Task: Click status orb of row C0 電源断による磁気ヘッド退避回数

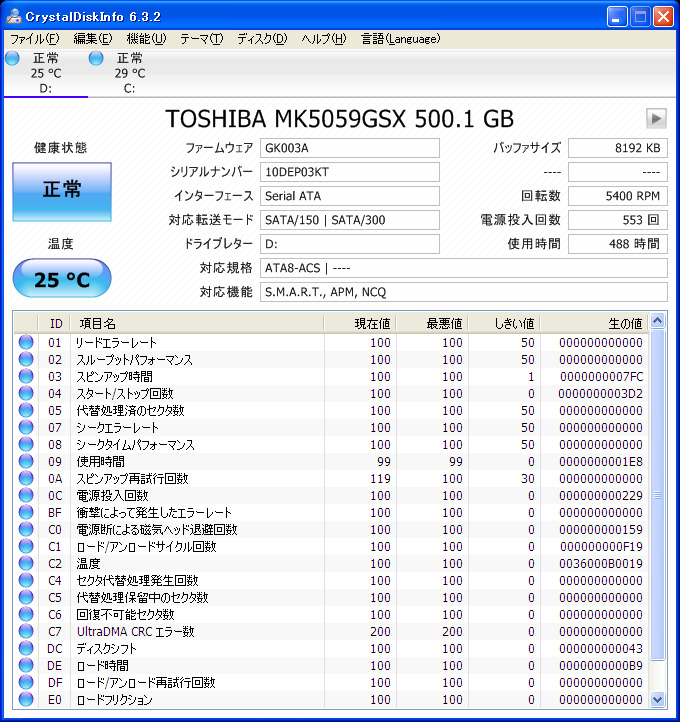Action: [26, 530]
